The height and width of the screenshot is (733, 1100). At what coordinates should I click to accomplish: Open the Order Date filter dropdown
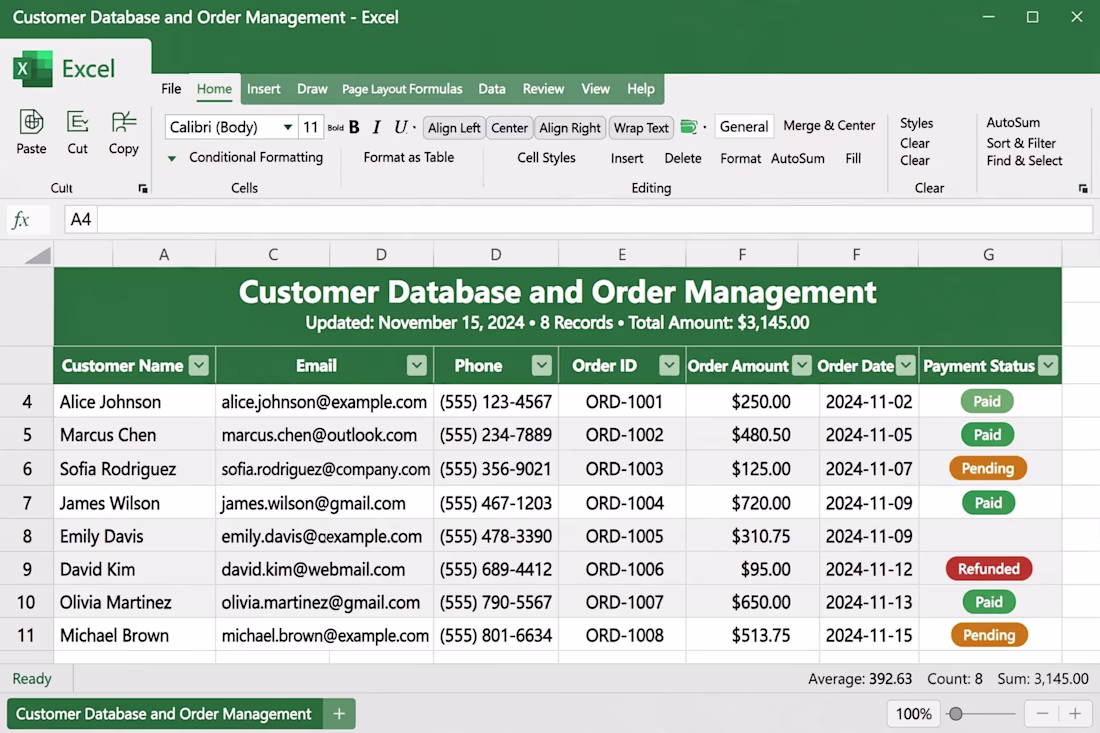[906, 365]
